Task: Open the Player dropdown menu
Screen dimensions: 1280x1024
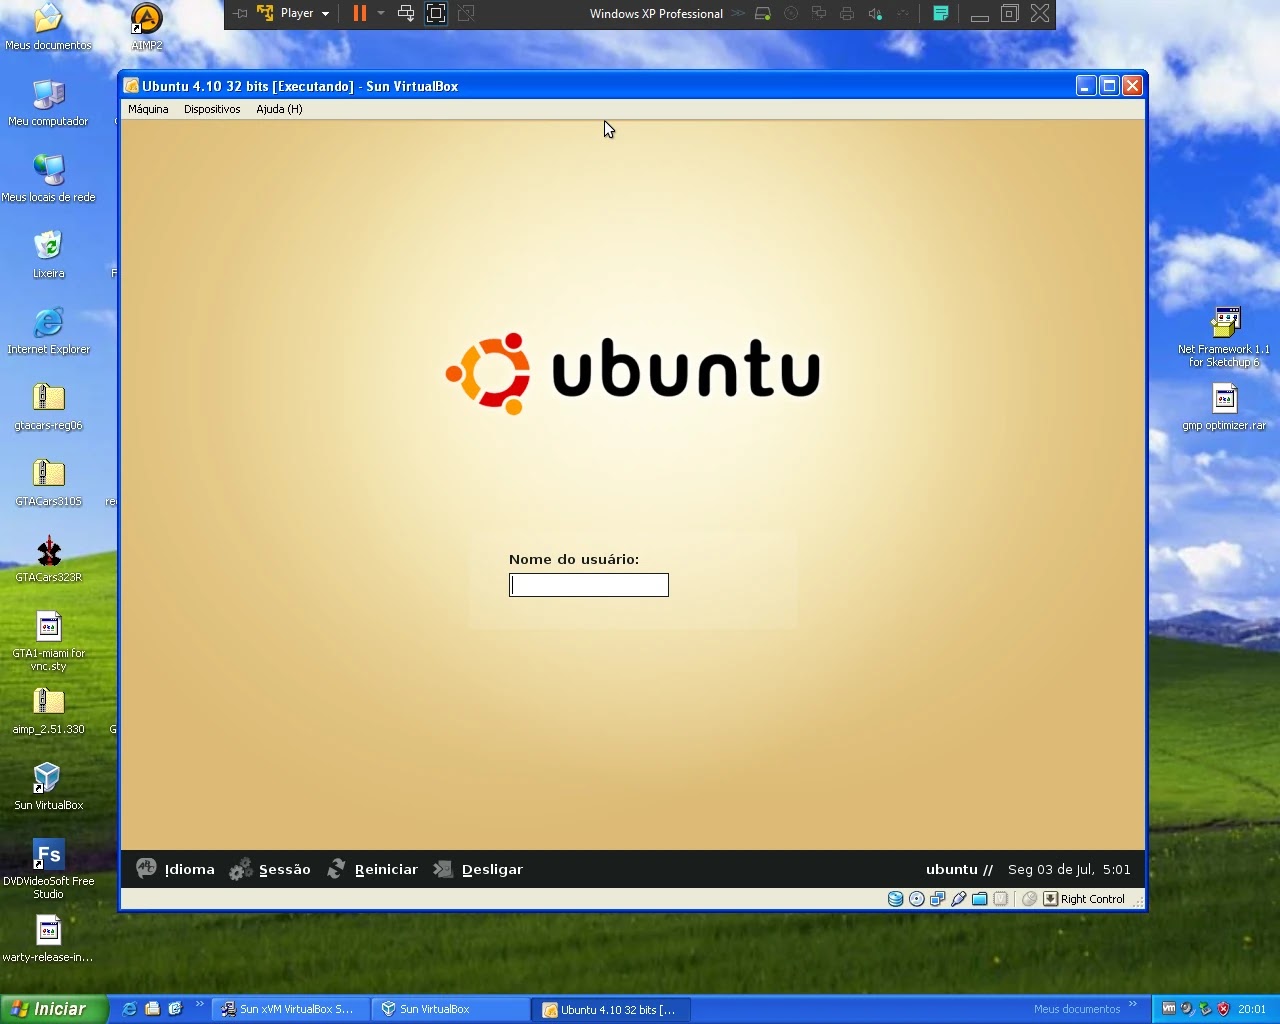Action: tap(294, 13)
